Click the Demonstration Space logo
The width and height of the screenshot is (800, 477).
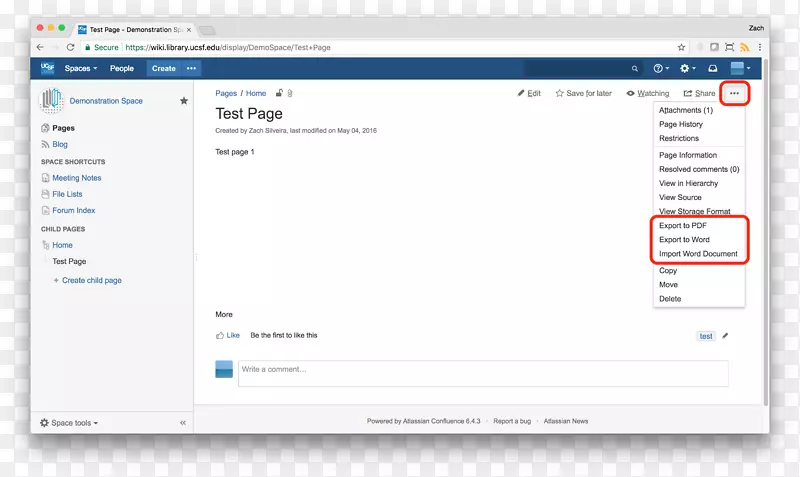click(52, 101)
